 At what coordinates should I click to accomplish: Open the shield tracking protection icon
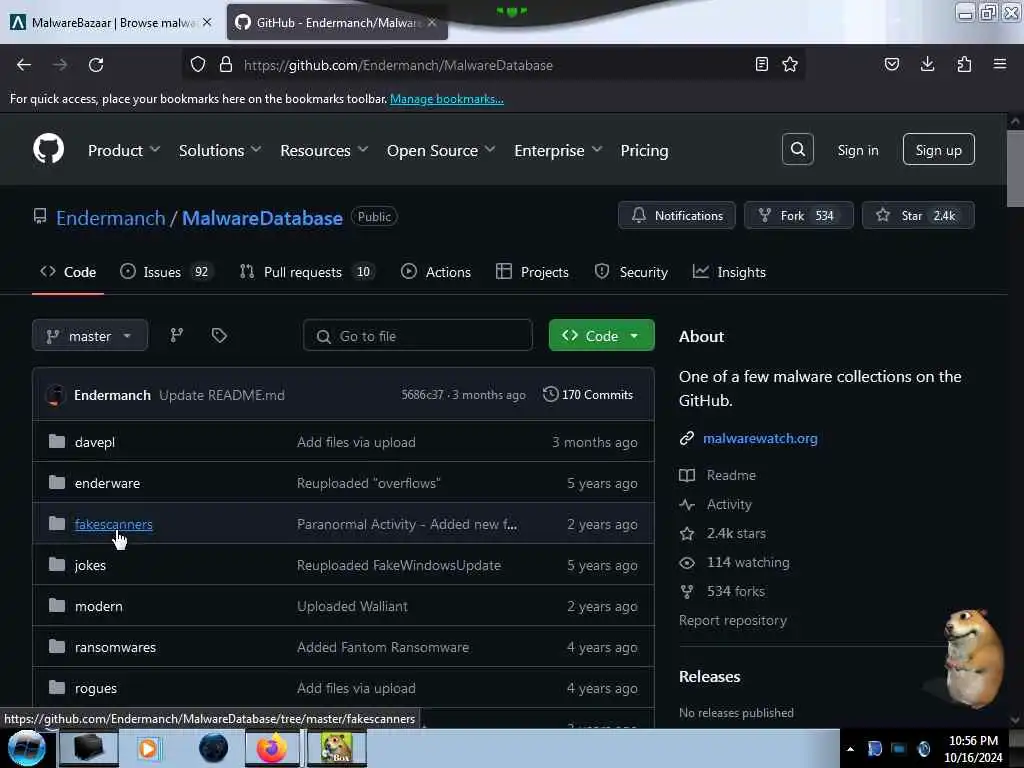198,64
